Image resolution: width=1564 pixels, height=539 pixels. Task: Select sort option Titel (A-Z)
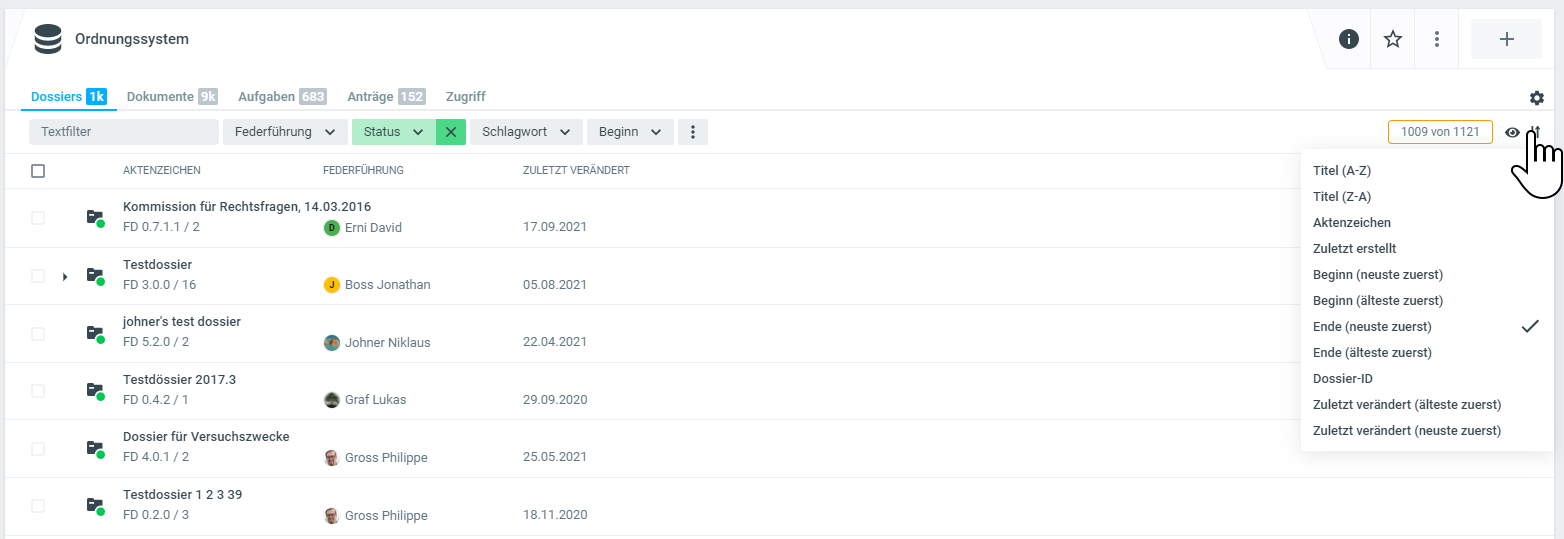coord(1342,171)
